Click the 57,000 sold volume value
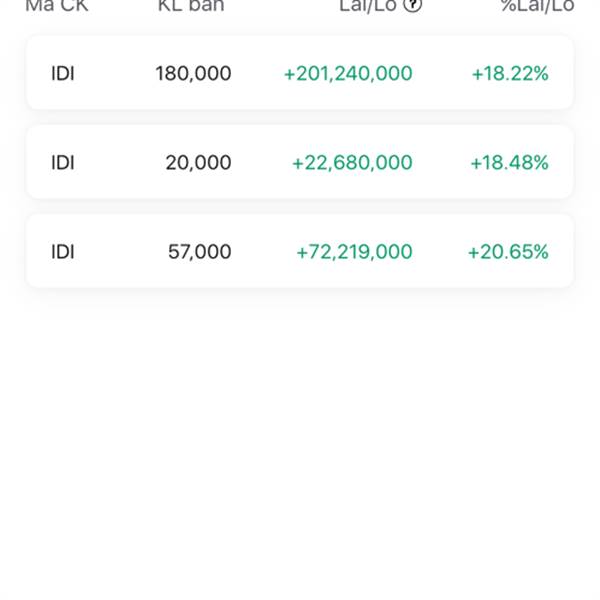The width and height of the screenshot is (600, 600). 200,251
